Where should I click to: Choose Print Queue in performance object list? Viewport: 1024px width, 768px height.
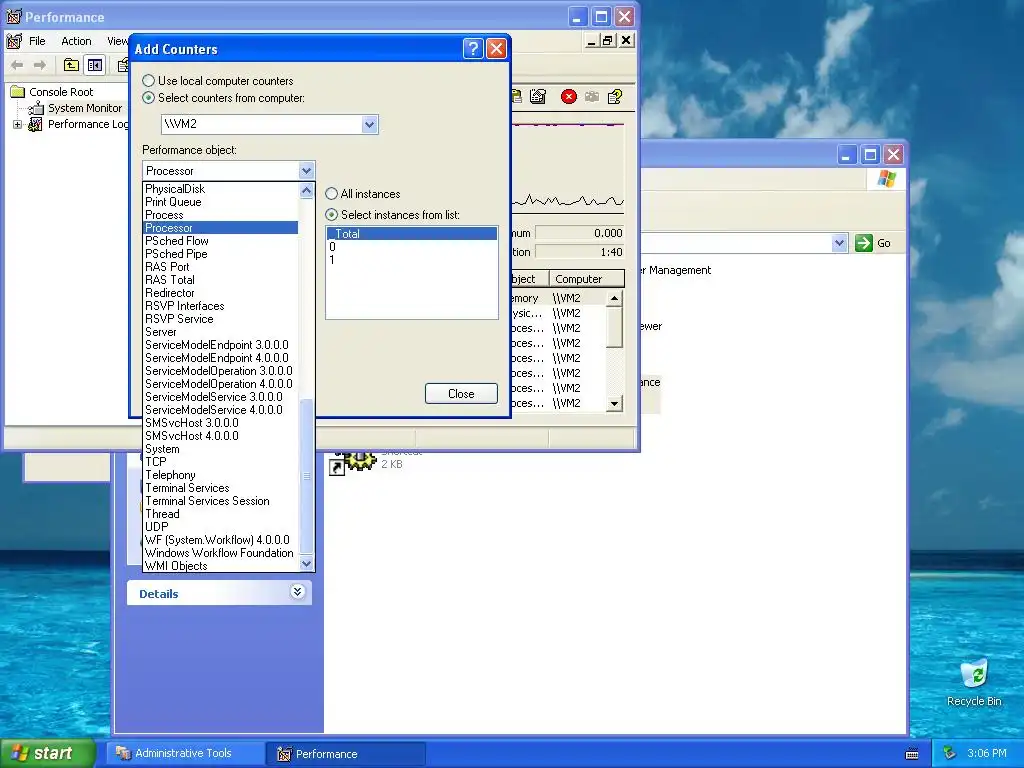[220, 202]
